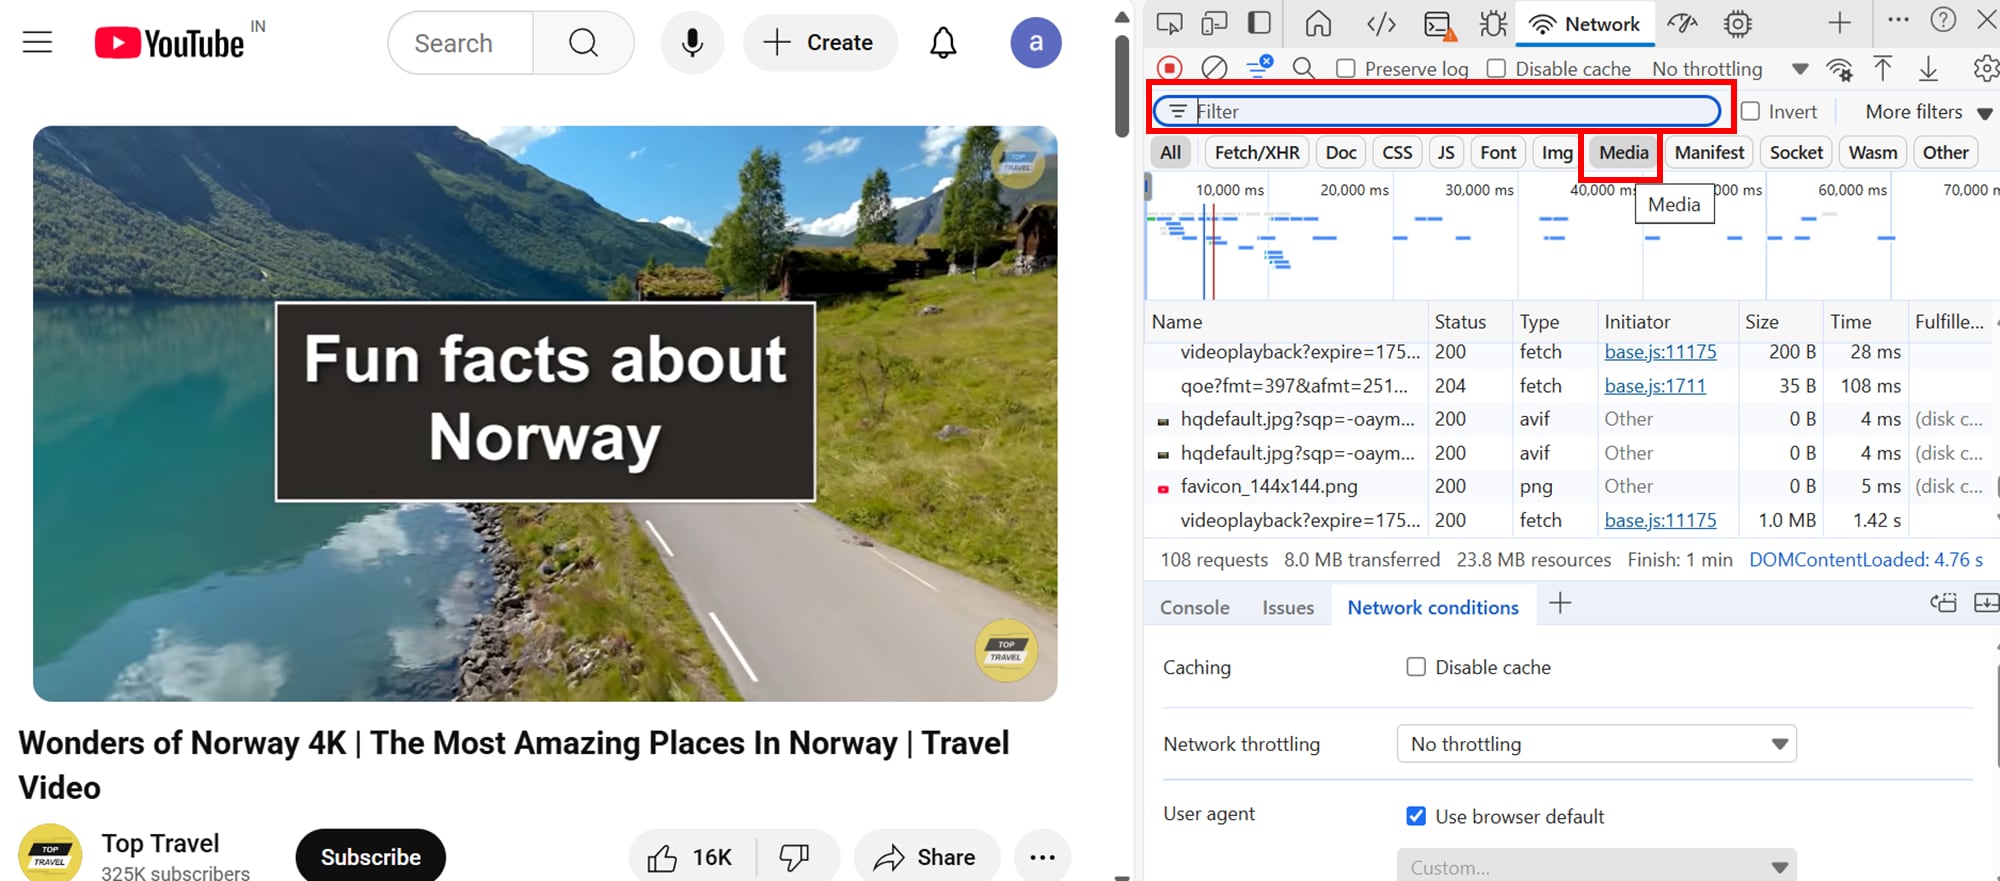Screen dimensions: 2000x881
Task: Open network conditions wifi-gear icon
Action: [1839, 68]
